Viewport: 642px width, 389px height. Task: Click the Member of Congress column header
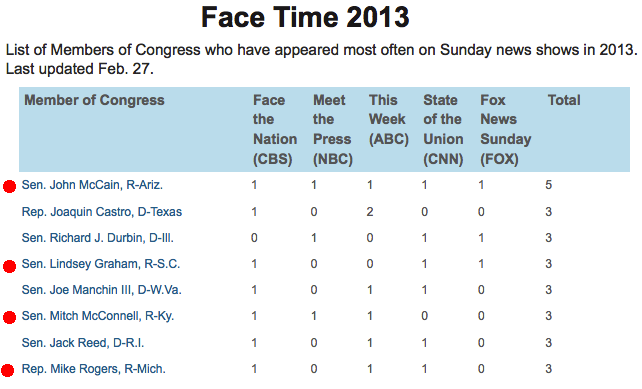[x=94, y=100]
